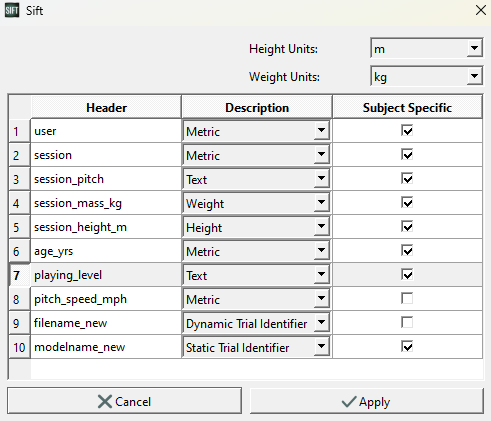Uncheck Subject Specific for modelname_new
The height and width of the screenshot is (421, 491).
(407, 347)
